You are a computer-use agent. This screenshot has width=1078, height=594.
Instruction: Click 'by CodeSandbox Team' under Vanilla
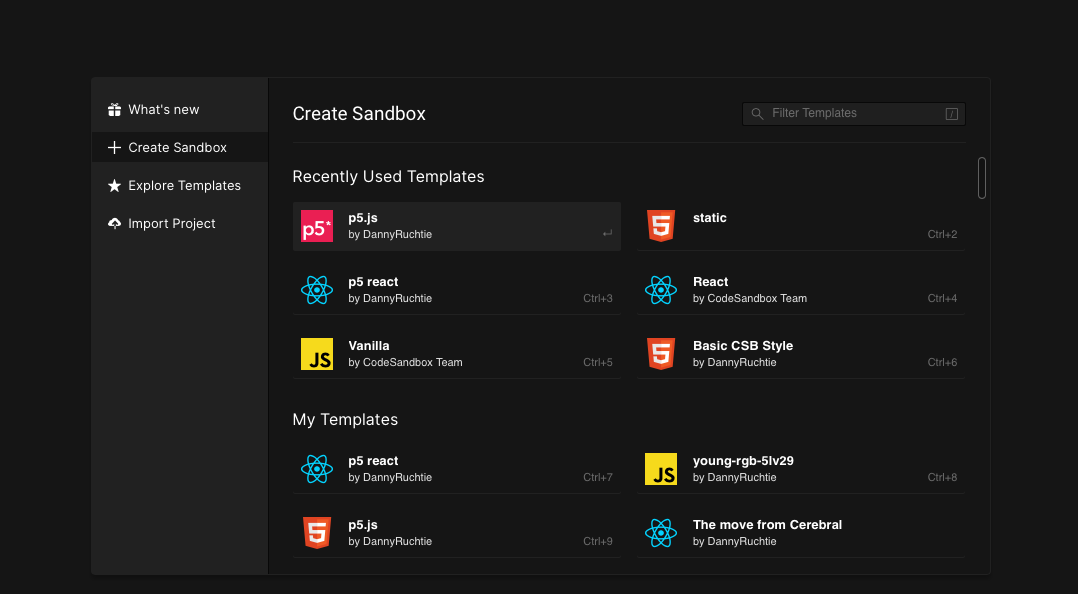coord(406,362)
